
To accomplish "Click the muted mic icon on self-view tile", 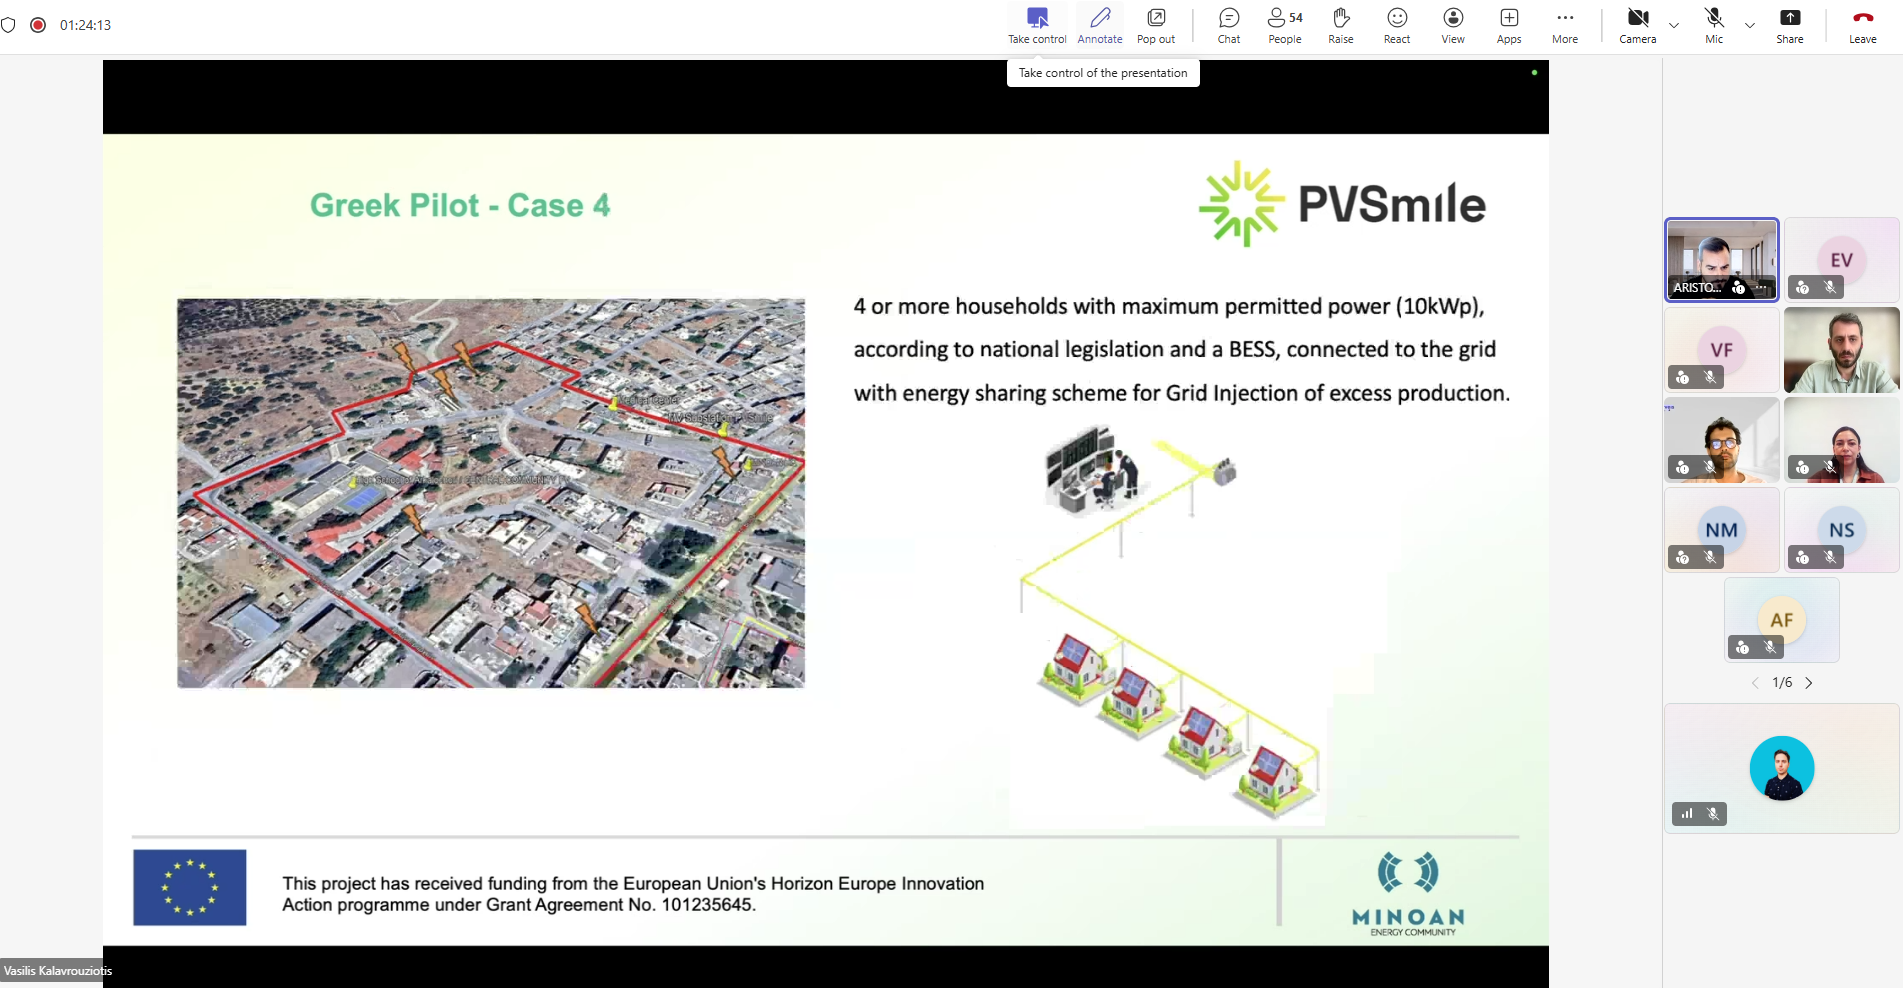I will [1713, 814].
